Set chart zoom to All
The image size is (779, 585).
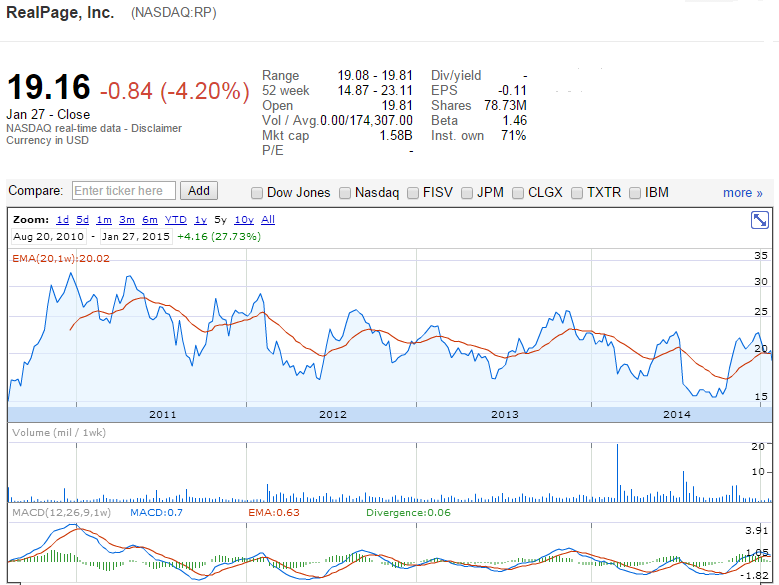coord(268,219)
